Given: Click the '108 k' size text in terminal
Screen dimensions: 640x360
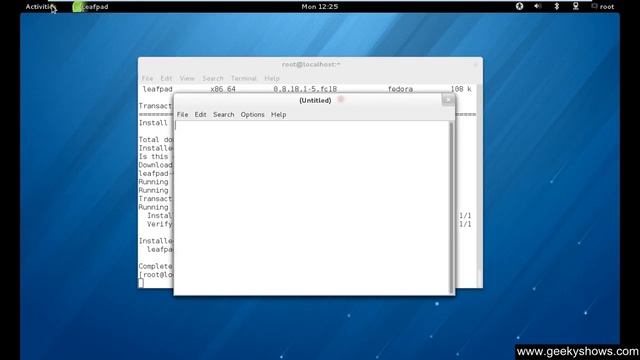Looking at the screenshot, I should [x=461, y=89].
